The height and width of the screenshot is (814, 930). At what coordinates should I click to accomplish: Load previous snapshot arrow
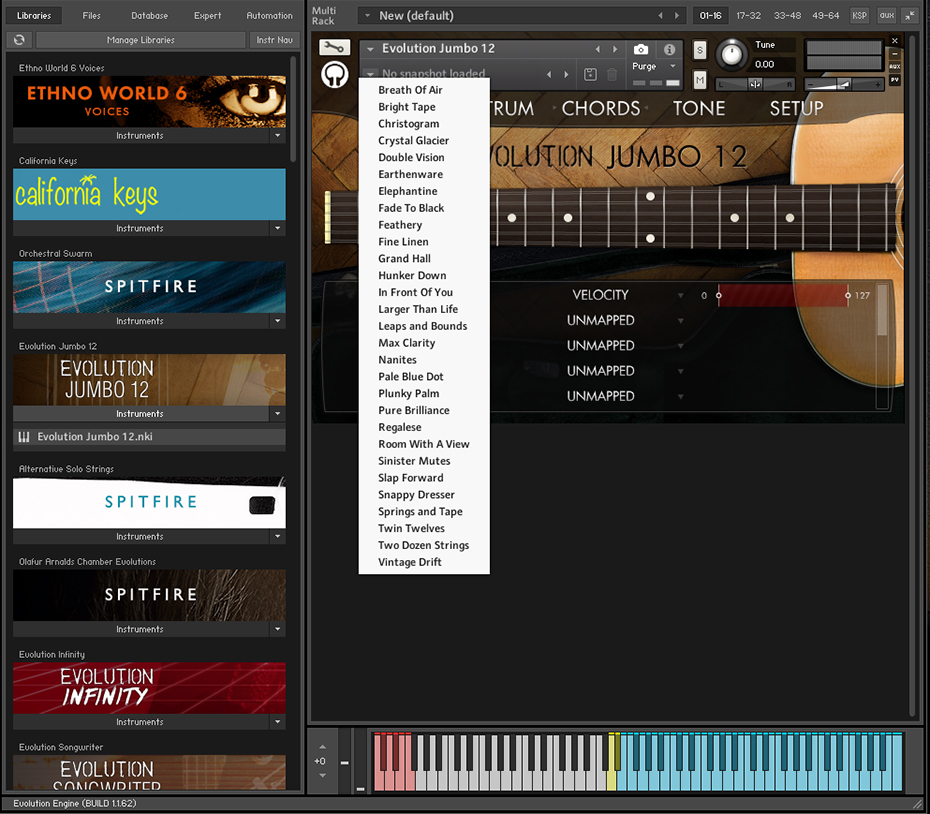[x=549, y=74]
